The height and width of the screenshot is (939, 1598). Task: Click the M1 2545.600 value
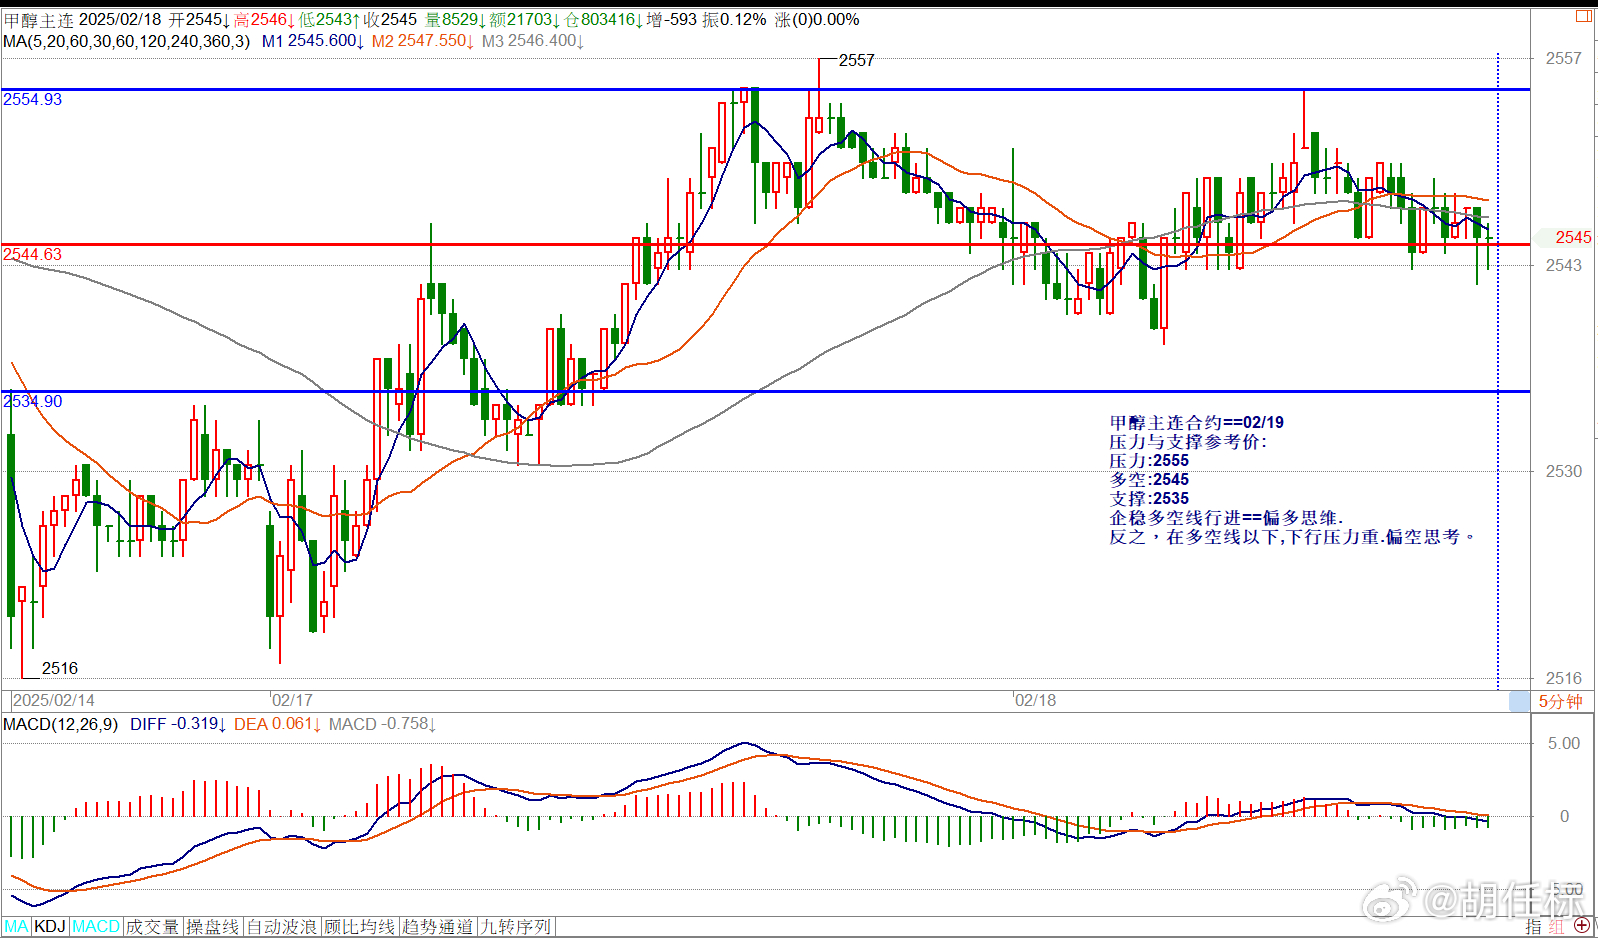pyautogui.click(x=313, y=41)
